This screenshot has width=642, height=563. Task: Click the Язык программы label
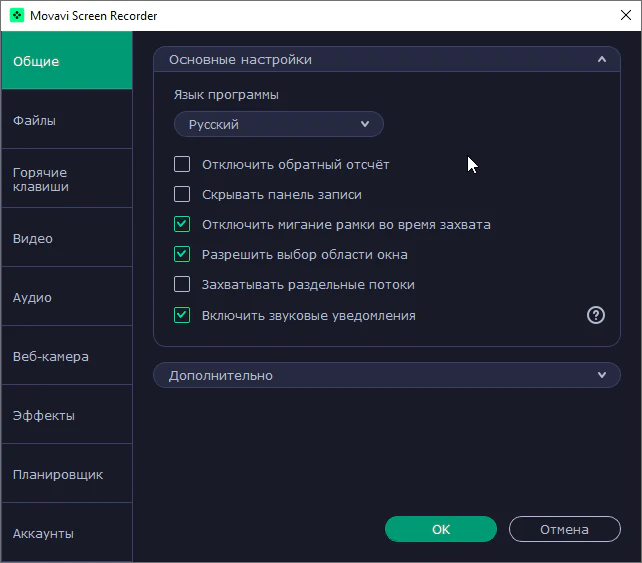click(226, 95)
